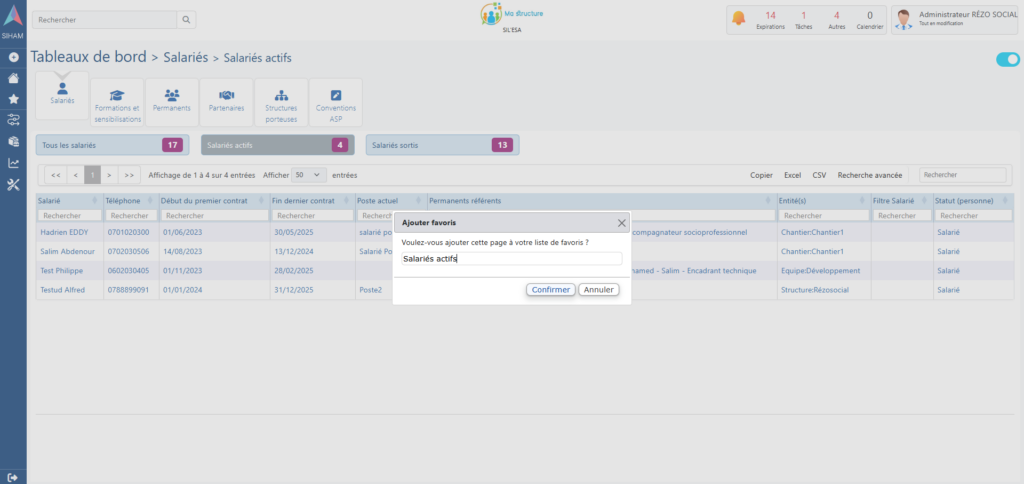The width and height of the screenshot is (1024, 484).
Task: Open the Afficher 50 entries dropdown
Action: [308, 174]
